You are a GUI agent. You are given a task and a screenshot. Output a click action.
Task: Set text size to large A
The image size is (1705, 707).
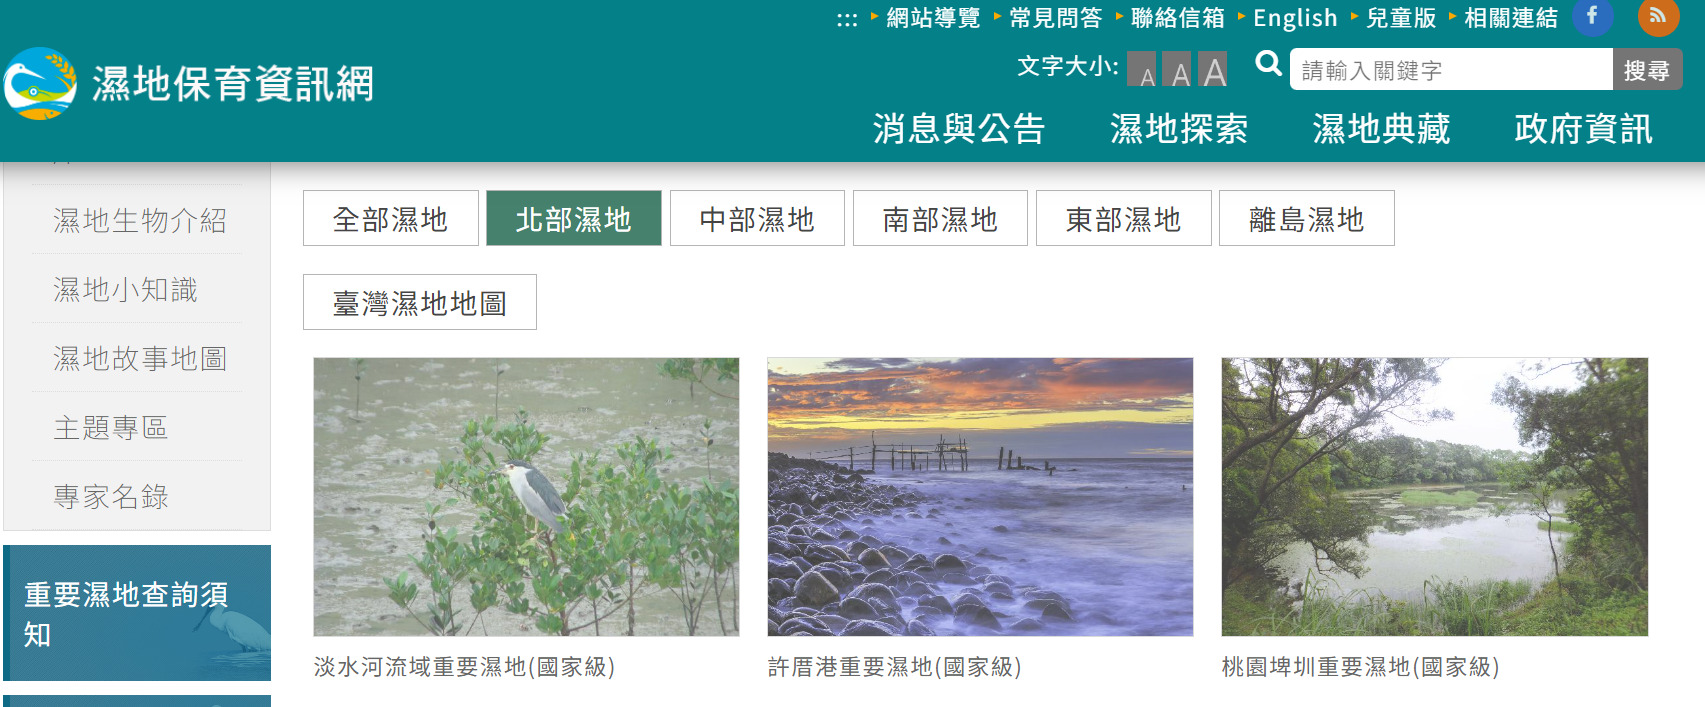(x=1213, y=70)
